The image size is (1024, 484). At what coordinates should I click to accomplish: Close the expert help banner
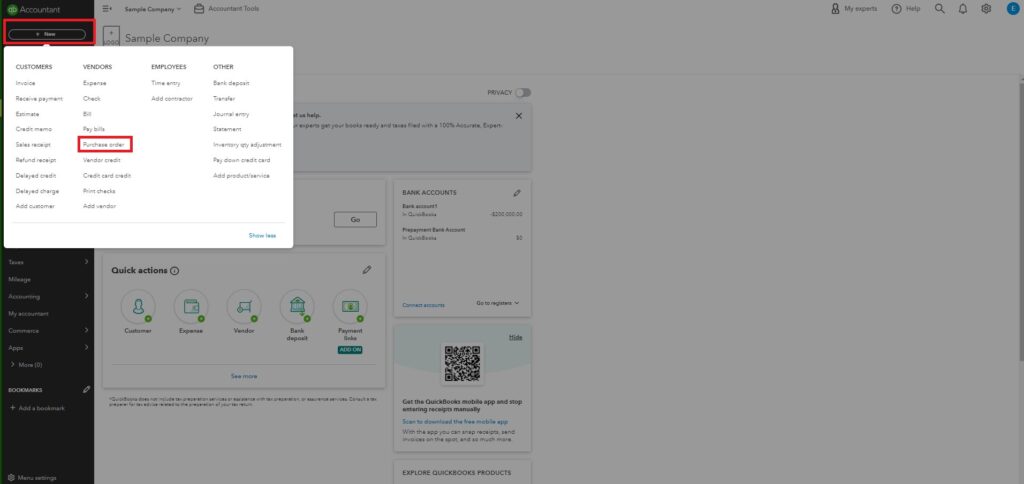pos(519,116)
